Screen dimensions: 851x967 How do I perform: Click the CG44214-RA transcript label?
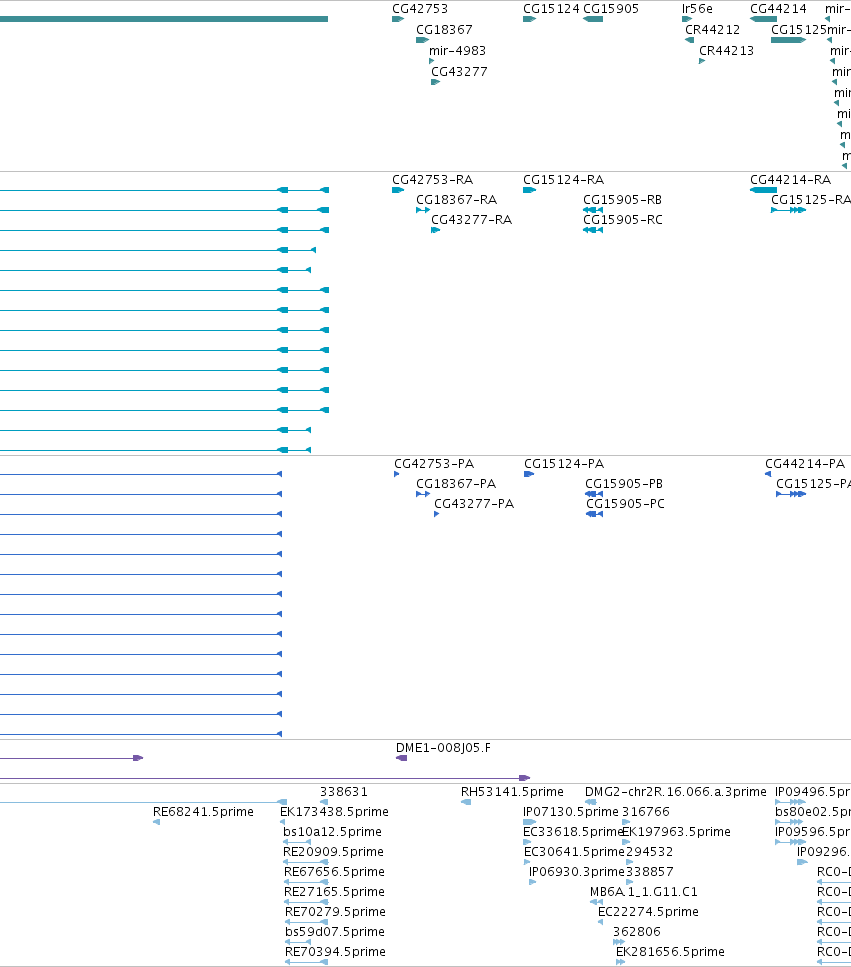[791, 180]
